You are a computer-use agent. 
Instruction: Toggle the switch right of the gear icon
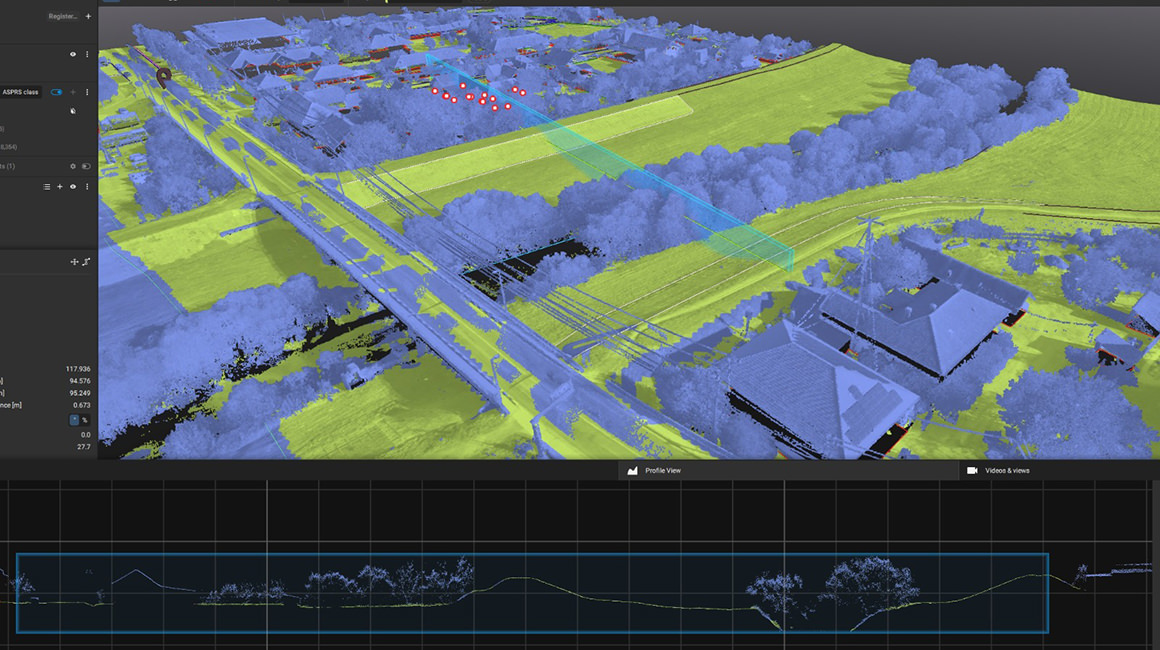pos(86,166)
